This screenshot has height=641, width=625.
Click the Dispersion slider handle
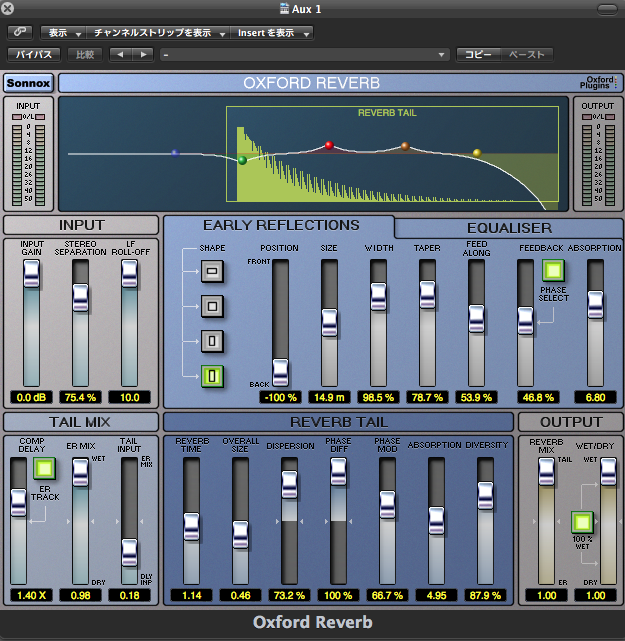(289, 484)
